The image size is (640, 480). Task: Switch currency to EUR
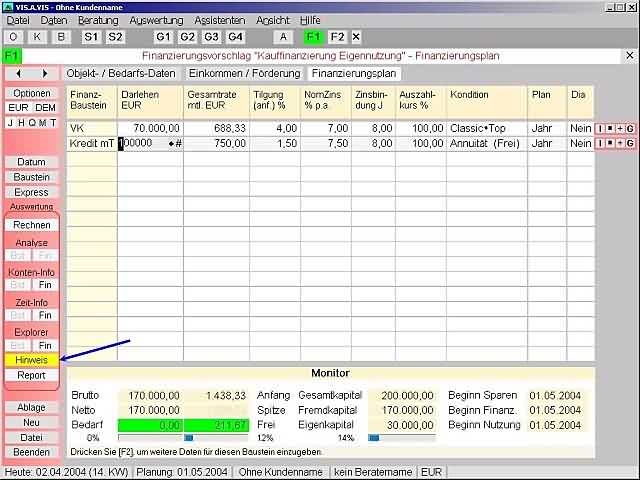pos(18,108)
